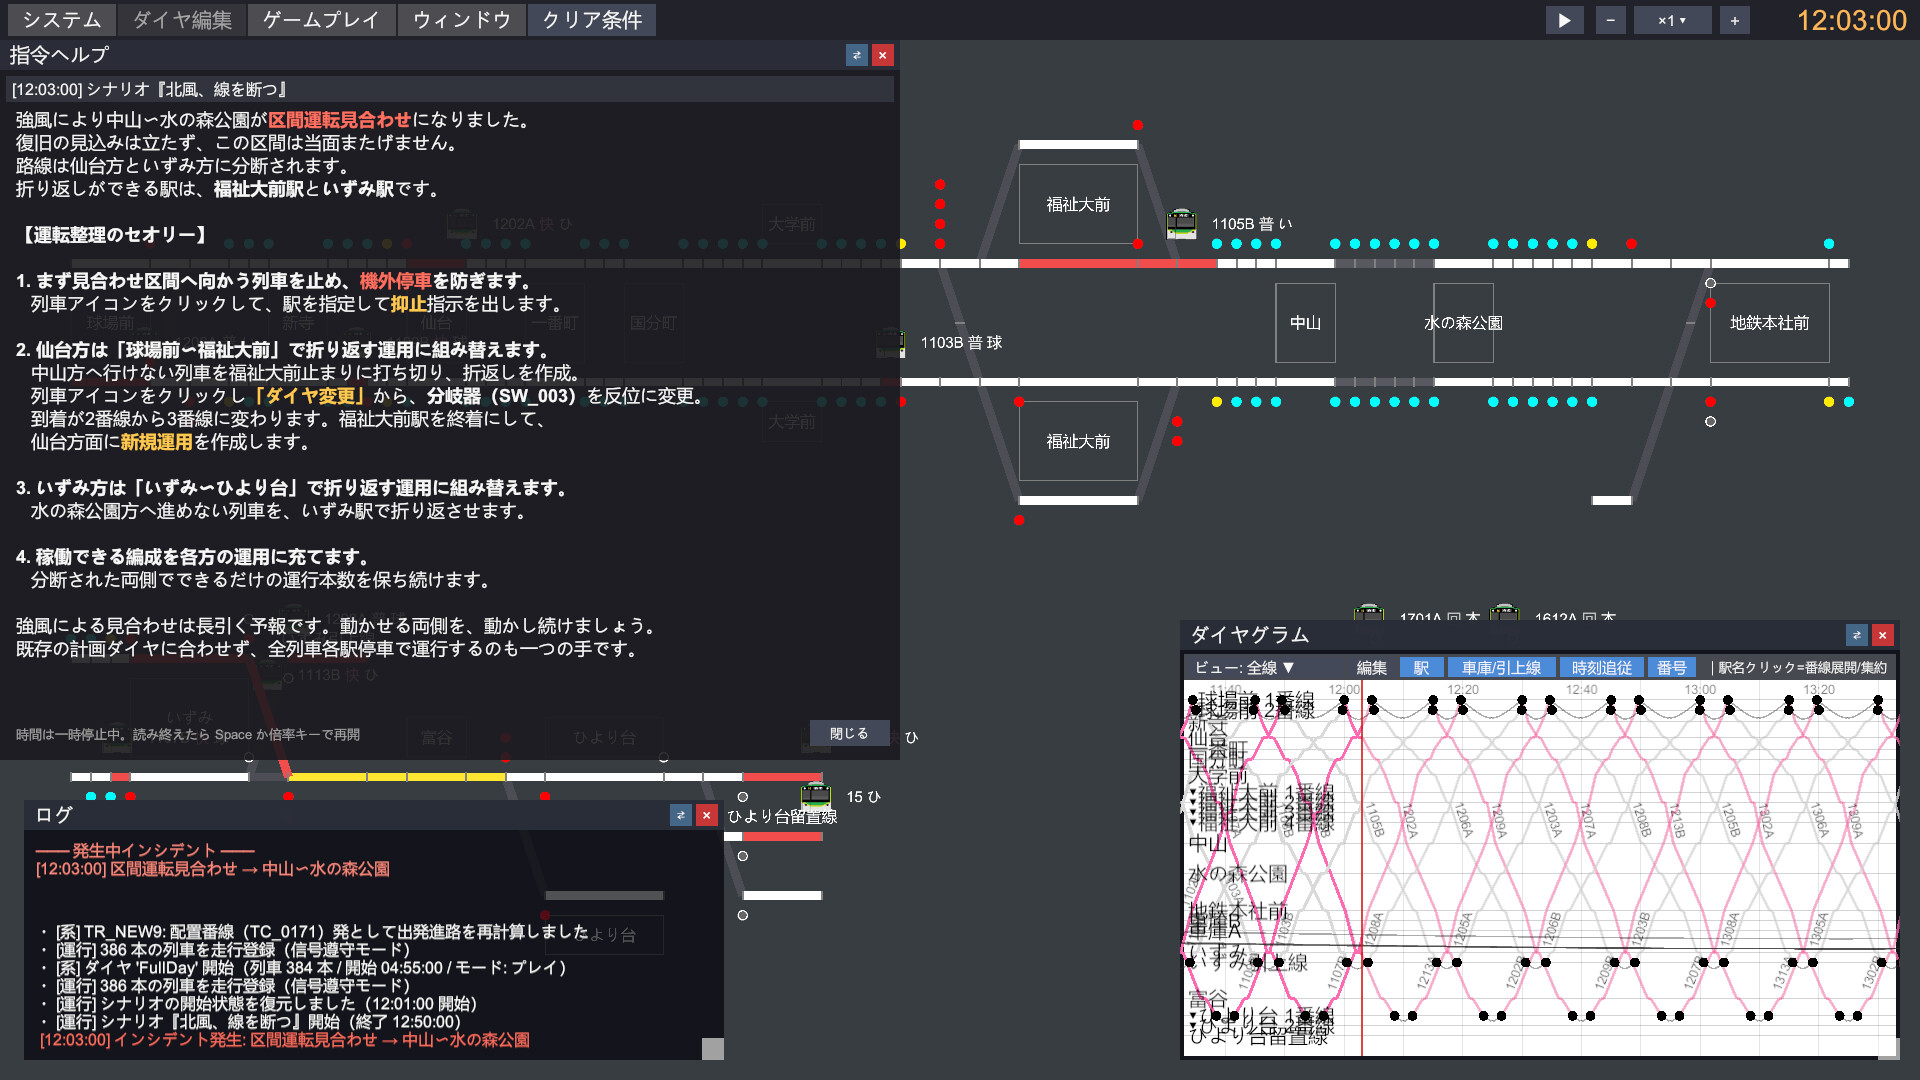Dock the ダイヤグラム panel with swap icon
Viewport: 1920px width, 1080px height.
pyautogui.click(x=1856, y=635)
